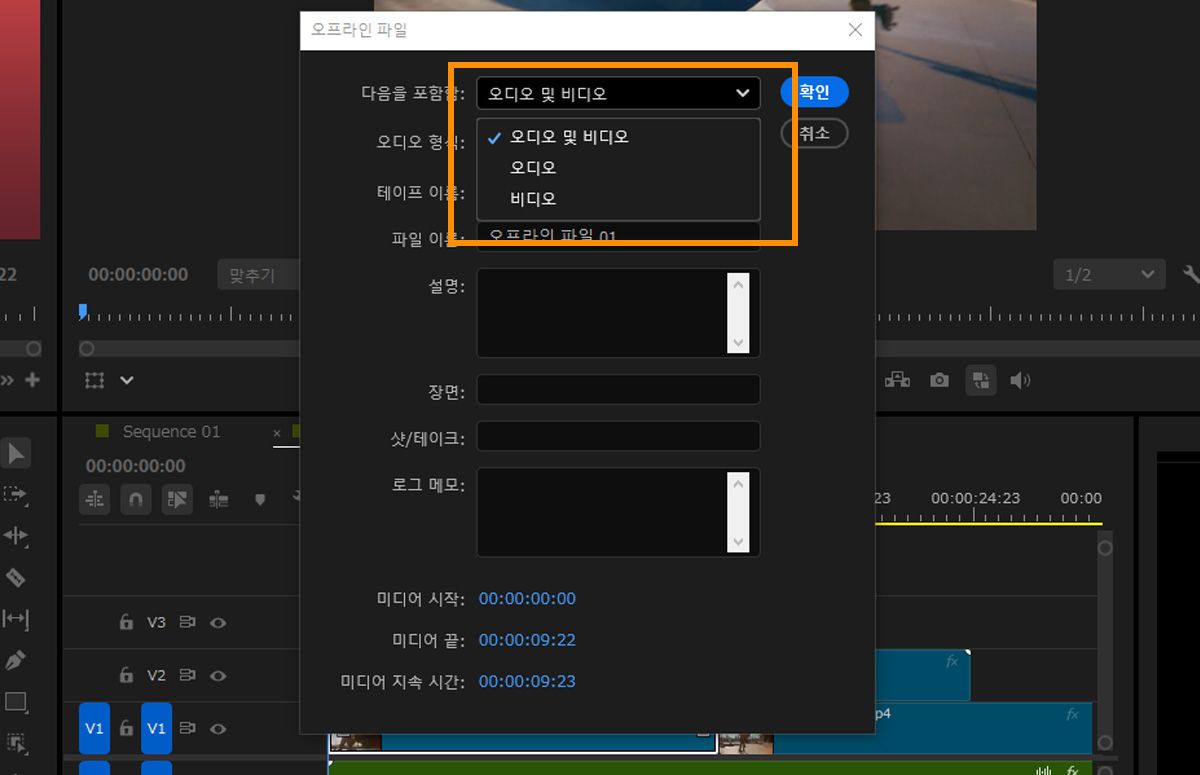The image size is (1200, 775).
Task: Open the 맞추기 zoom level dropdown
Action: pos(258,275)
